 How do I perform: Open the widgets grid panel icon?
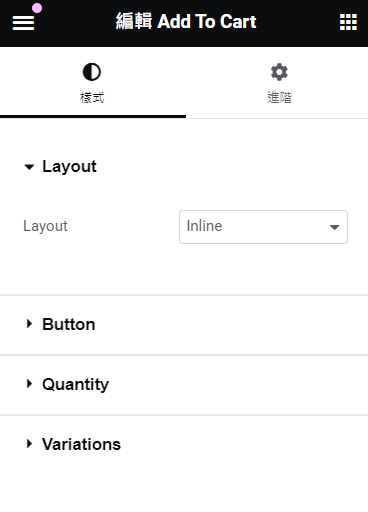coord(348,22)
